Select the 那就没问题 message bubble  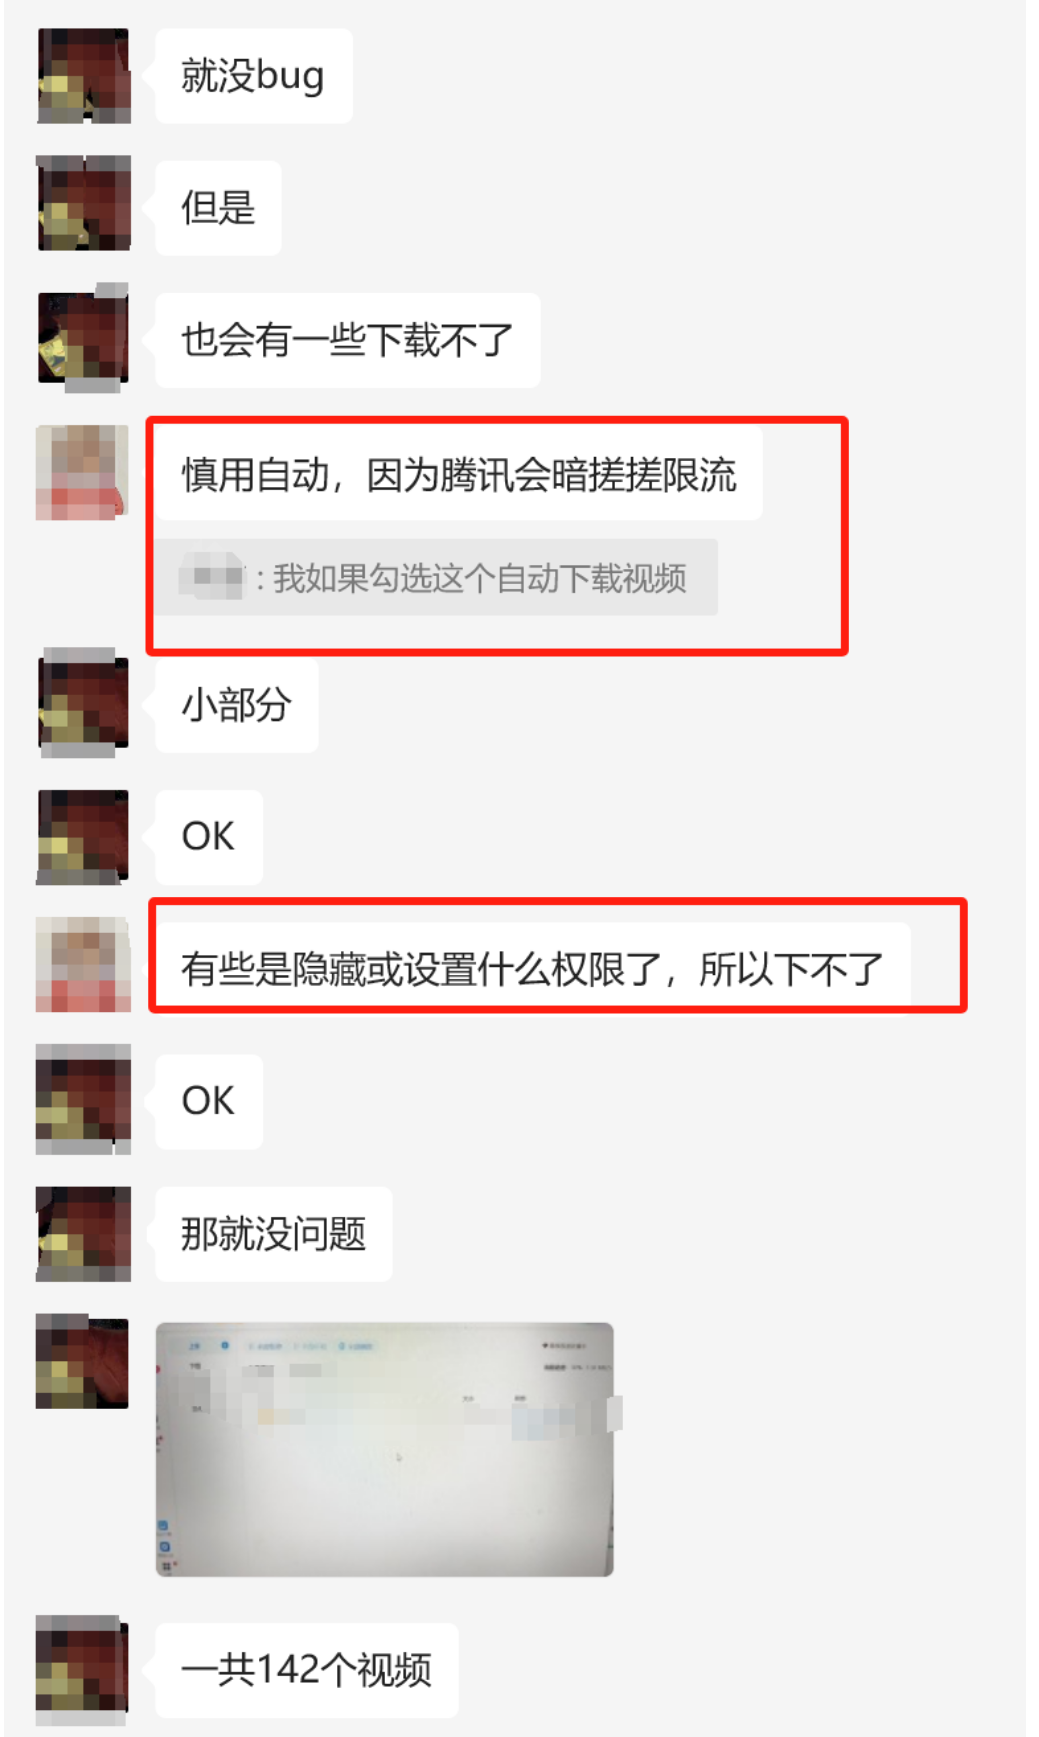click(x=273, y=1234)
